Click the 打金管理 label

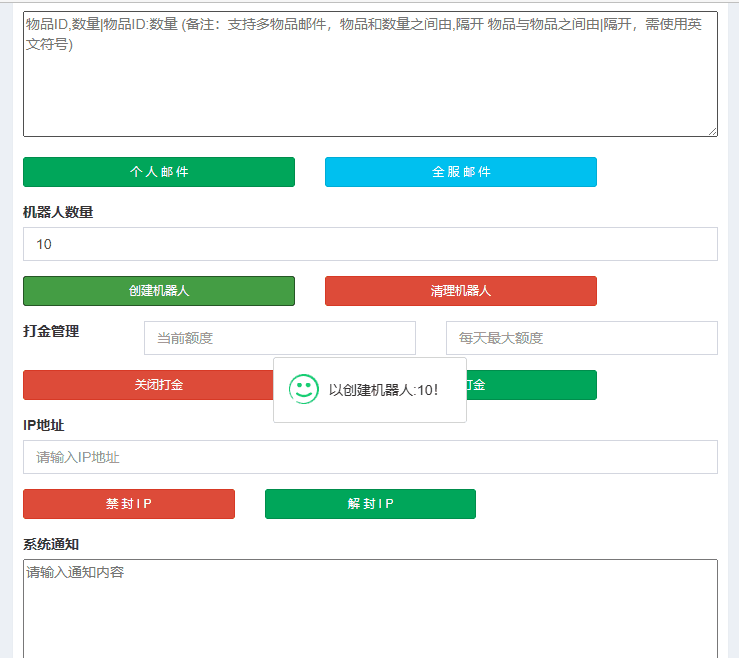(x=51, y=331)
